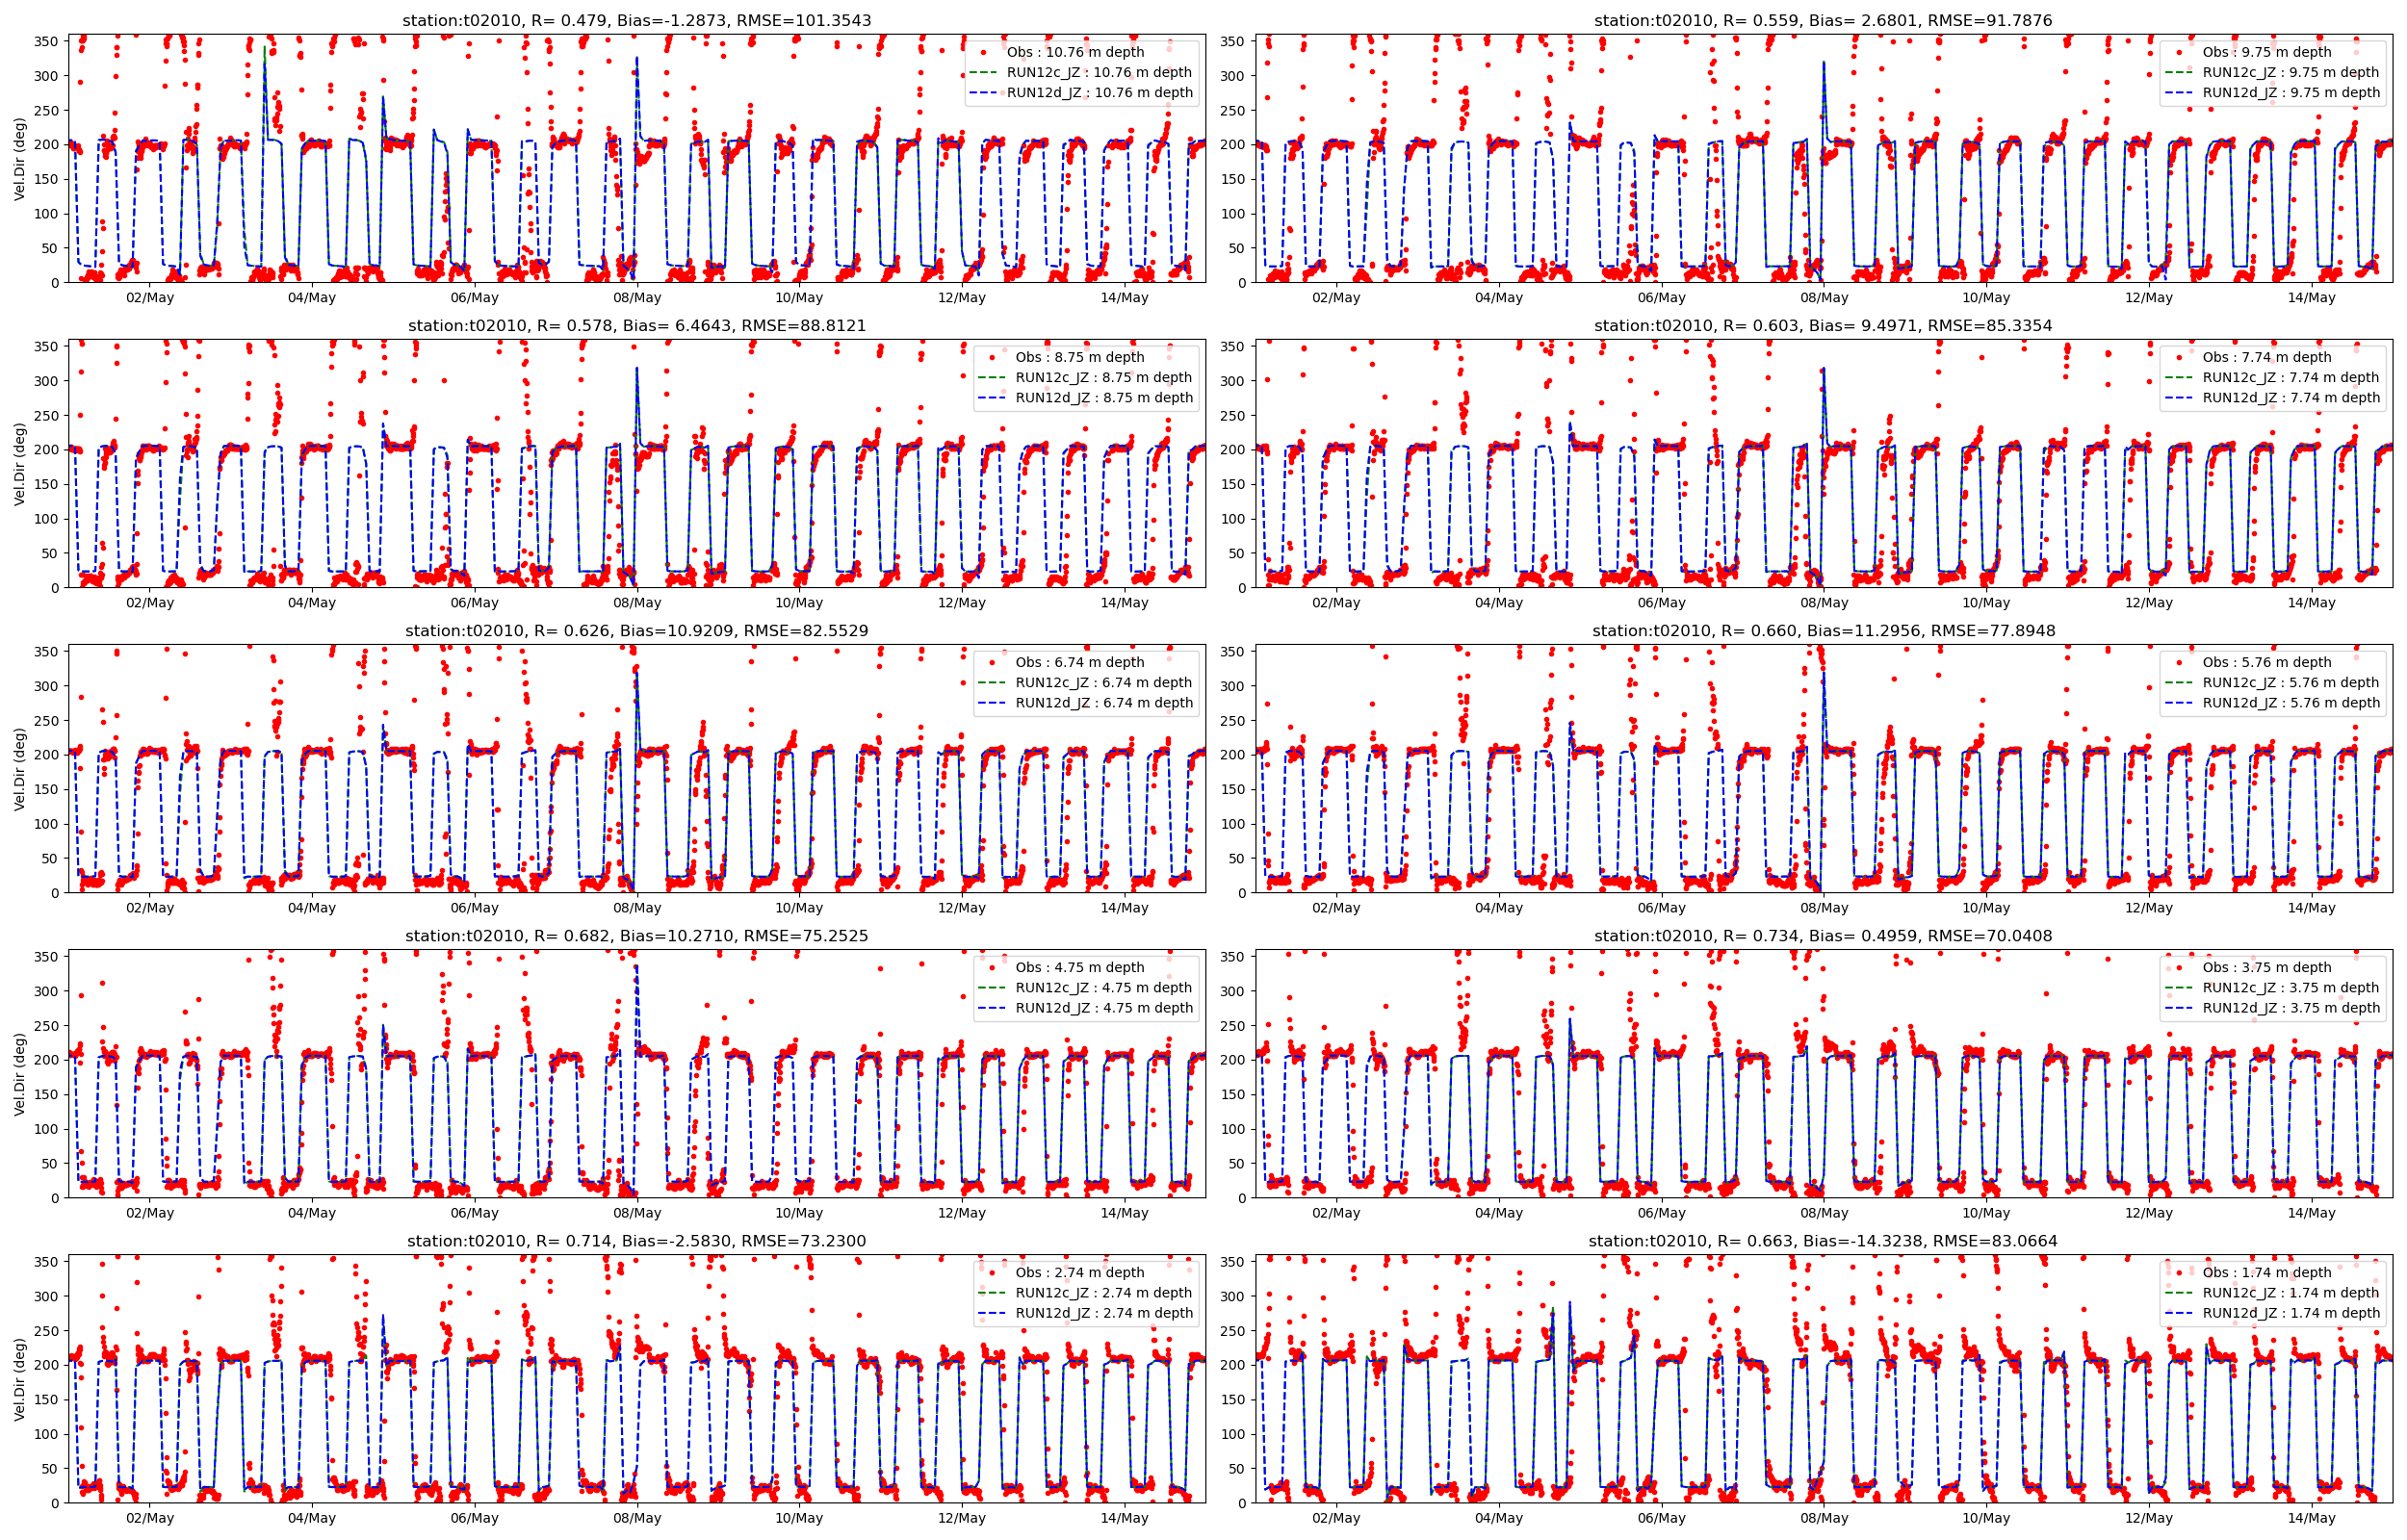This screenshot has height=1540, width=2407.
Task: Click the title with Bias=-14.3238
Action: 1823,1241
